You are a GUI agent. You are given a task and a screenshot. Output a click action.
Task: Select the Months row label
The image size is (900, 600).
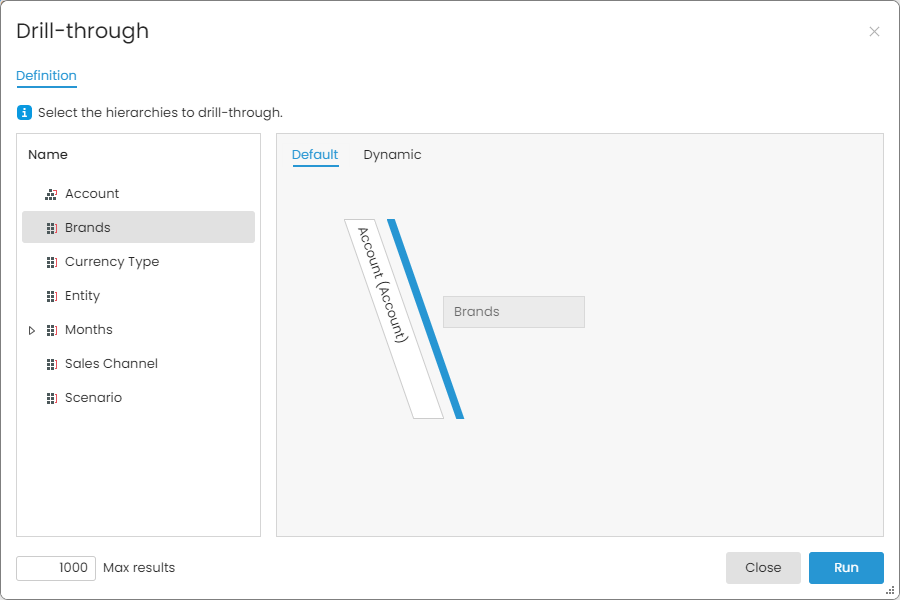[x=88, y=330]
